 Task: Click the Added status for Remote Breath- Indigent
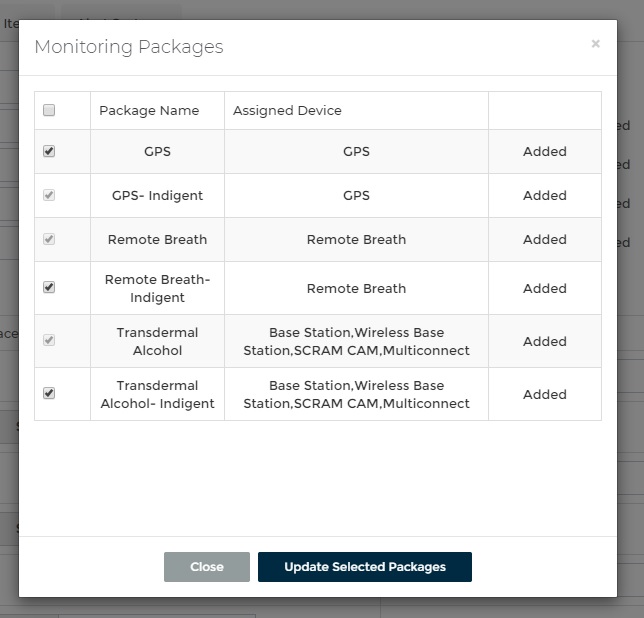544,288
